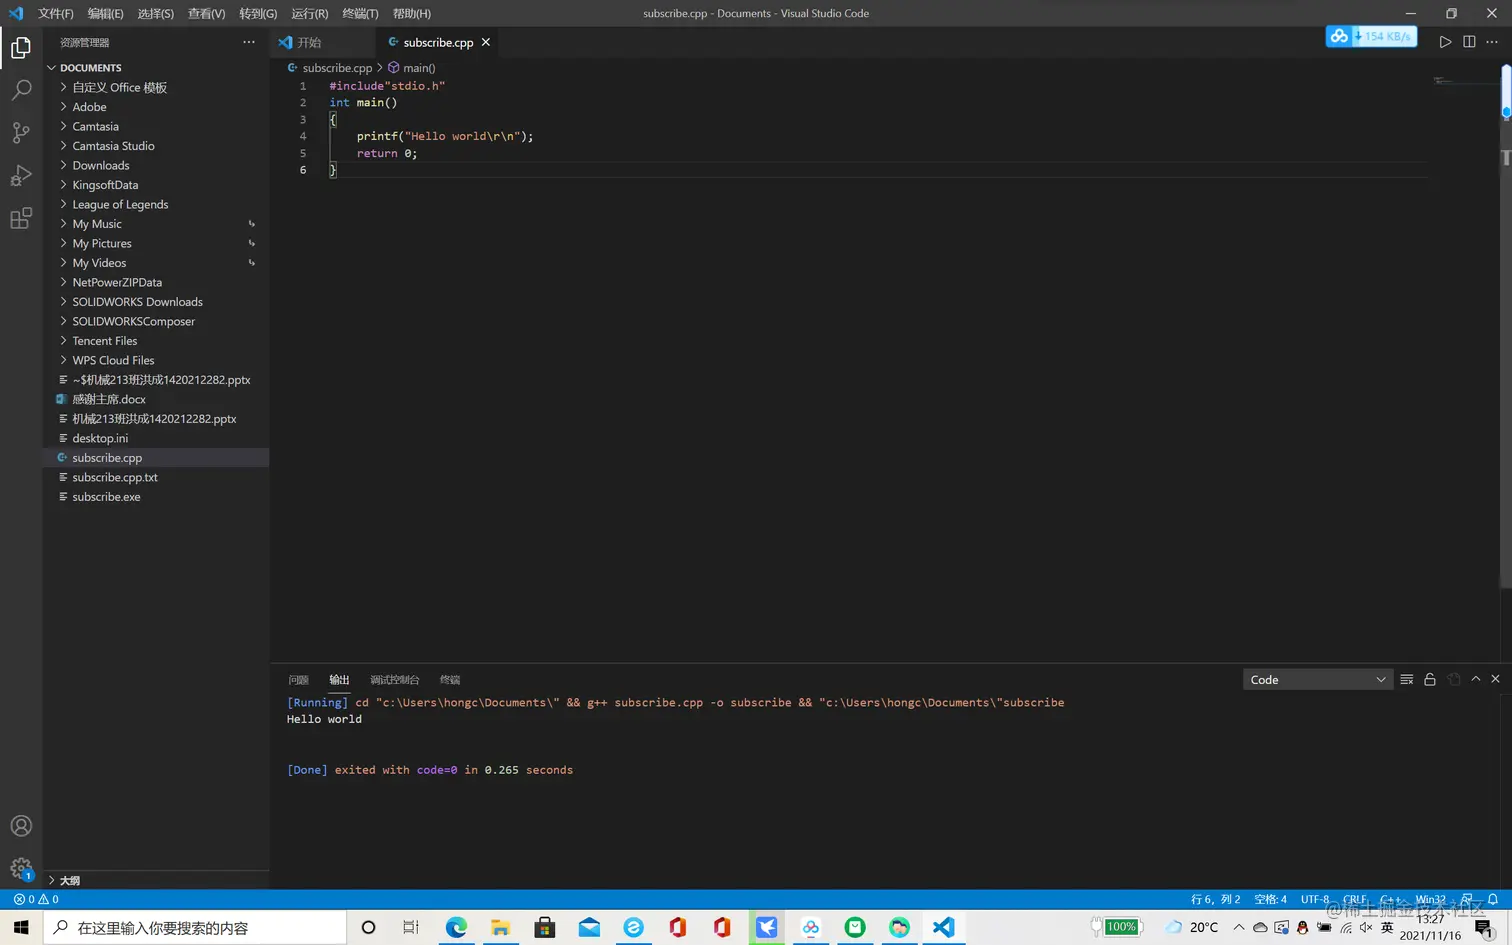1512x945 pixels.
Task: Switch to the 终端 panel tab
Action: point(450,680)
